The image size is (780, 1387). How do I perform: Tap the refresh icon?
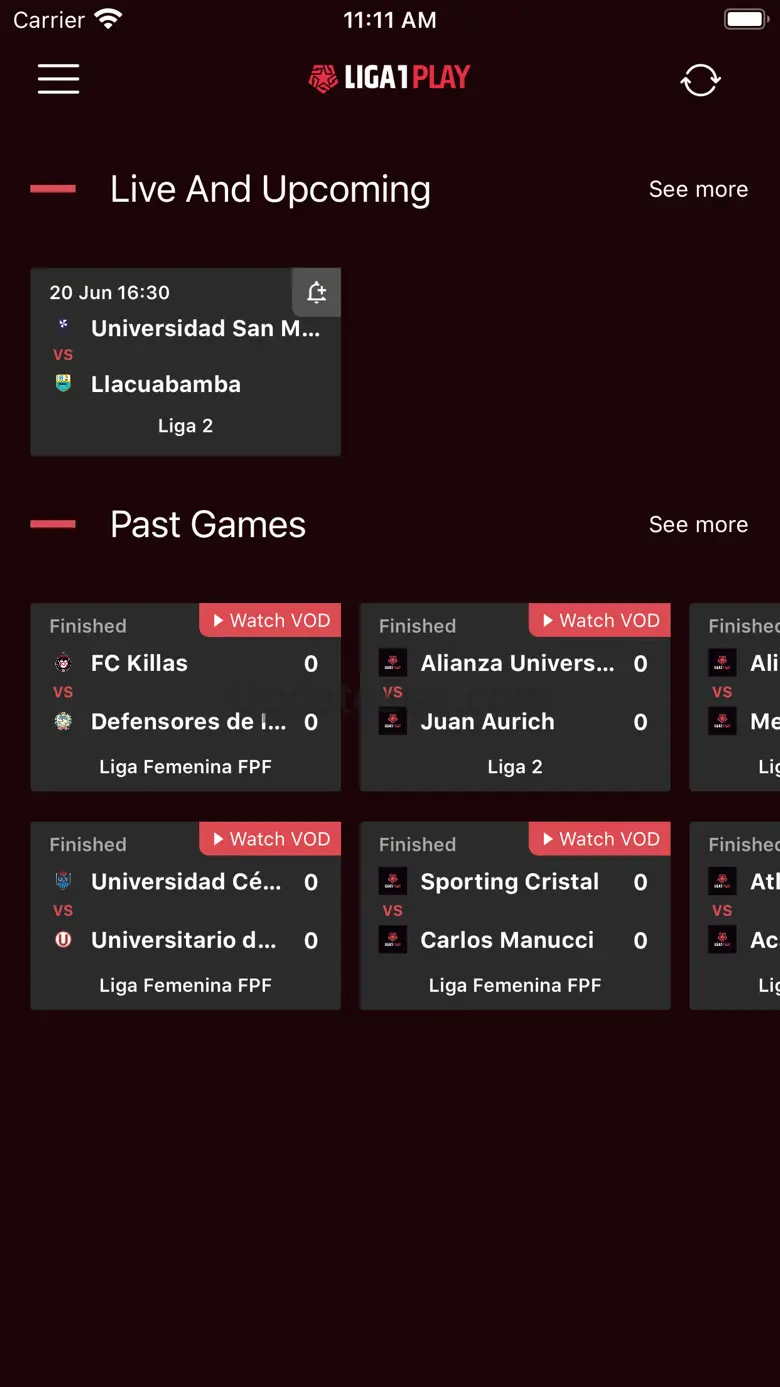click(700, 80)
